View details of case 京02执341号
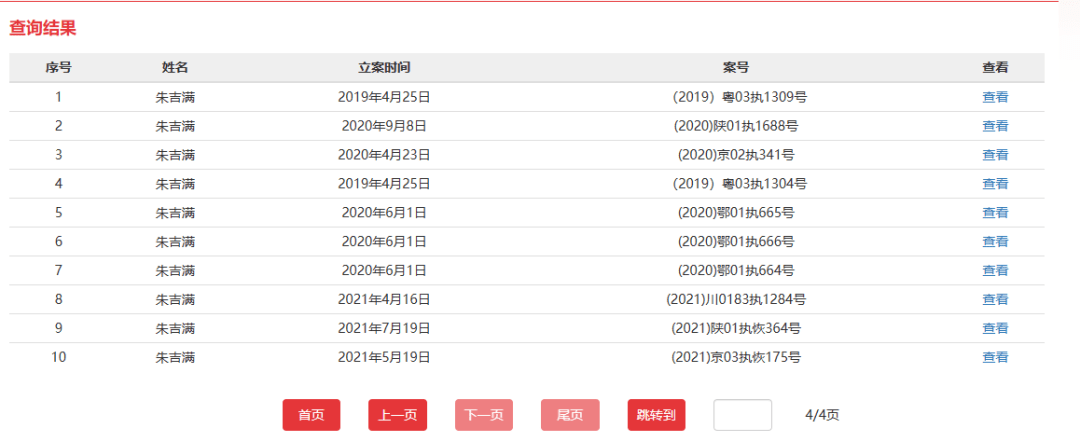This screenshot has height=442, width=1080. (994, 155)
